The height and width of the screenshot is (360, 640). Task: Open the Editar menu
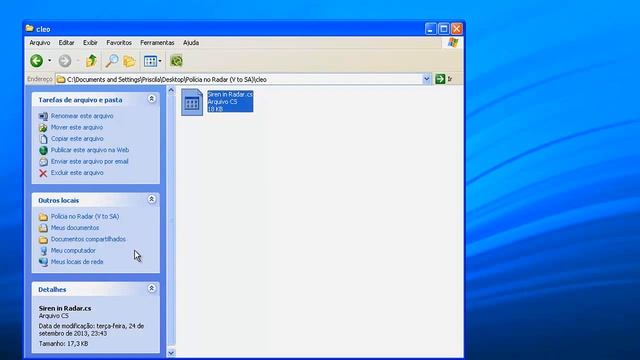[66, 42]
